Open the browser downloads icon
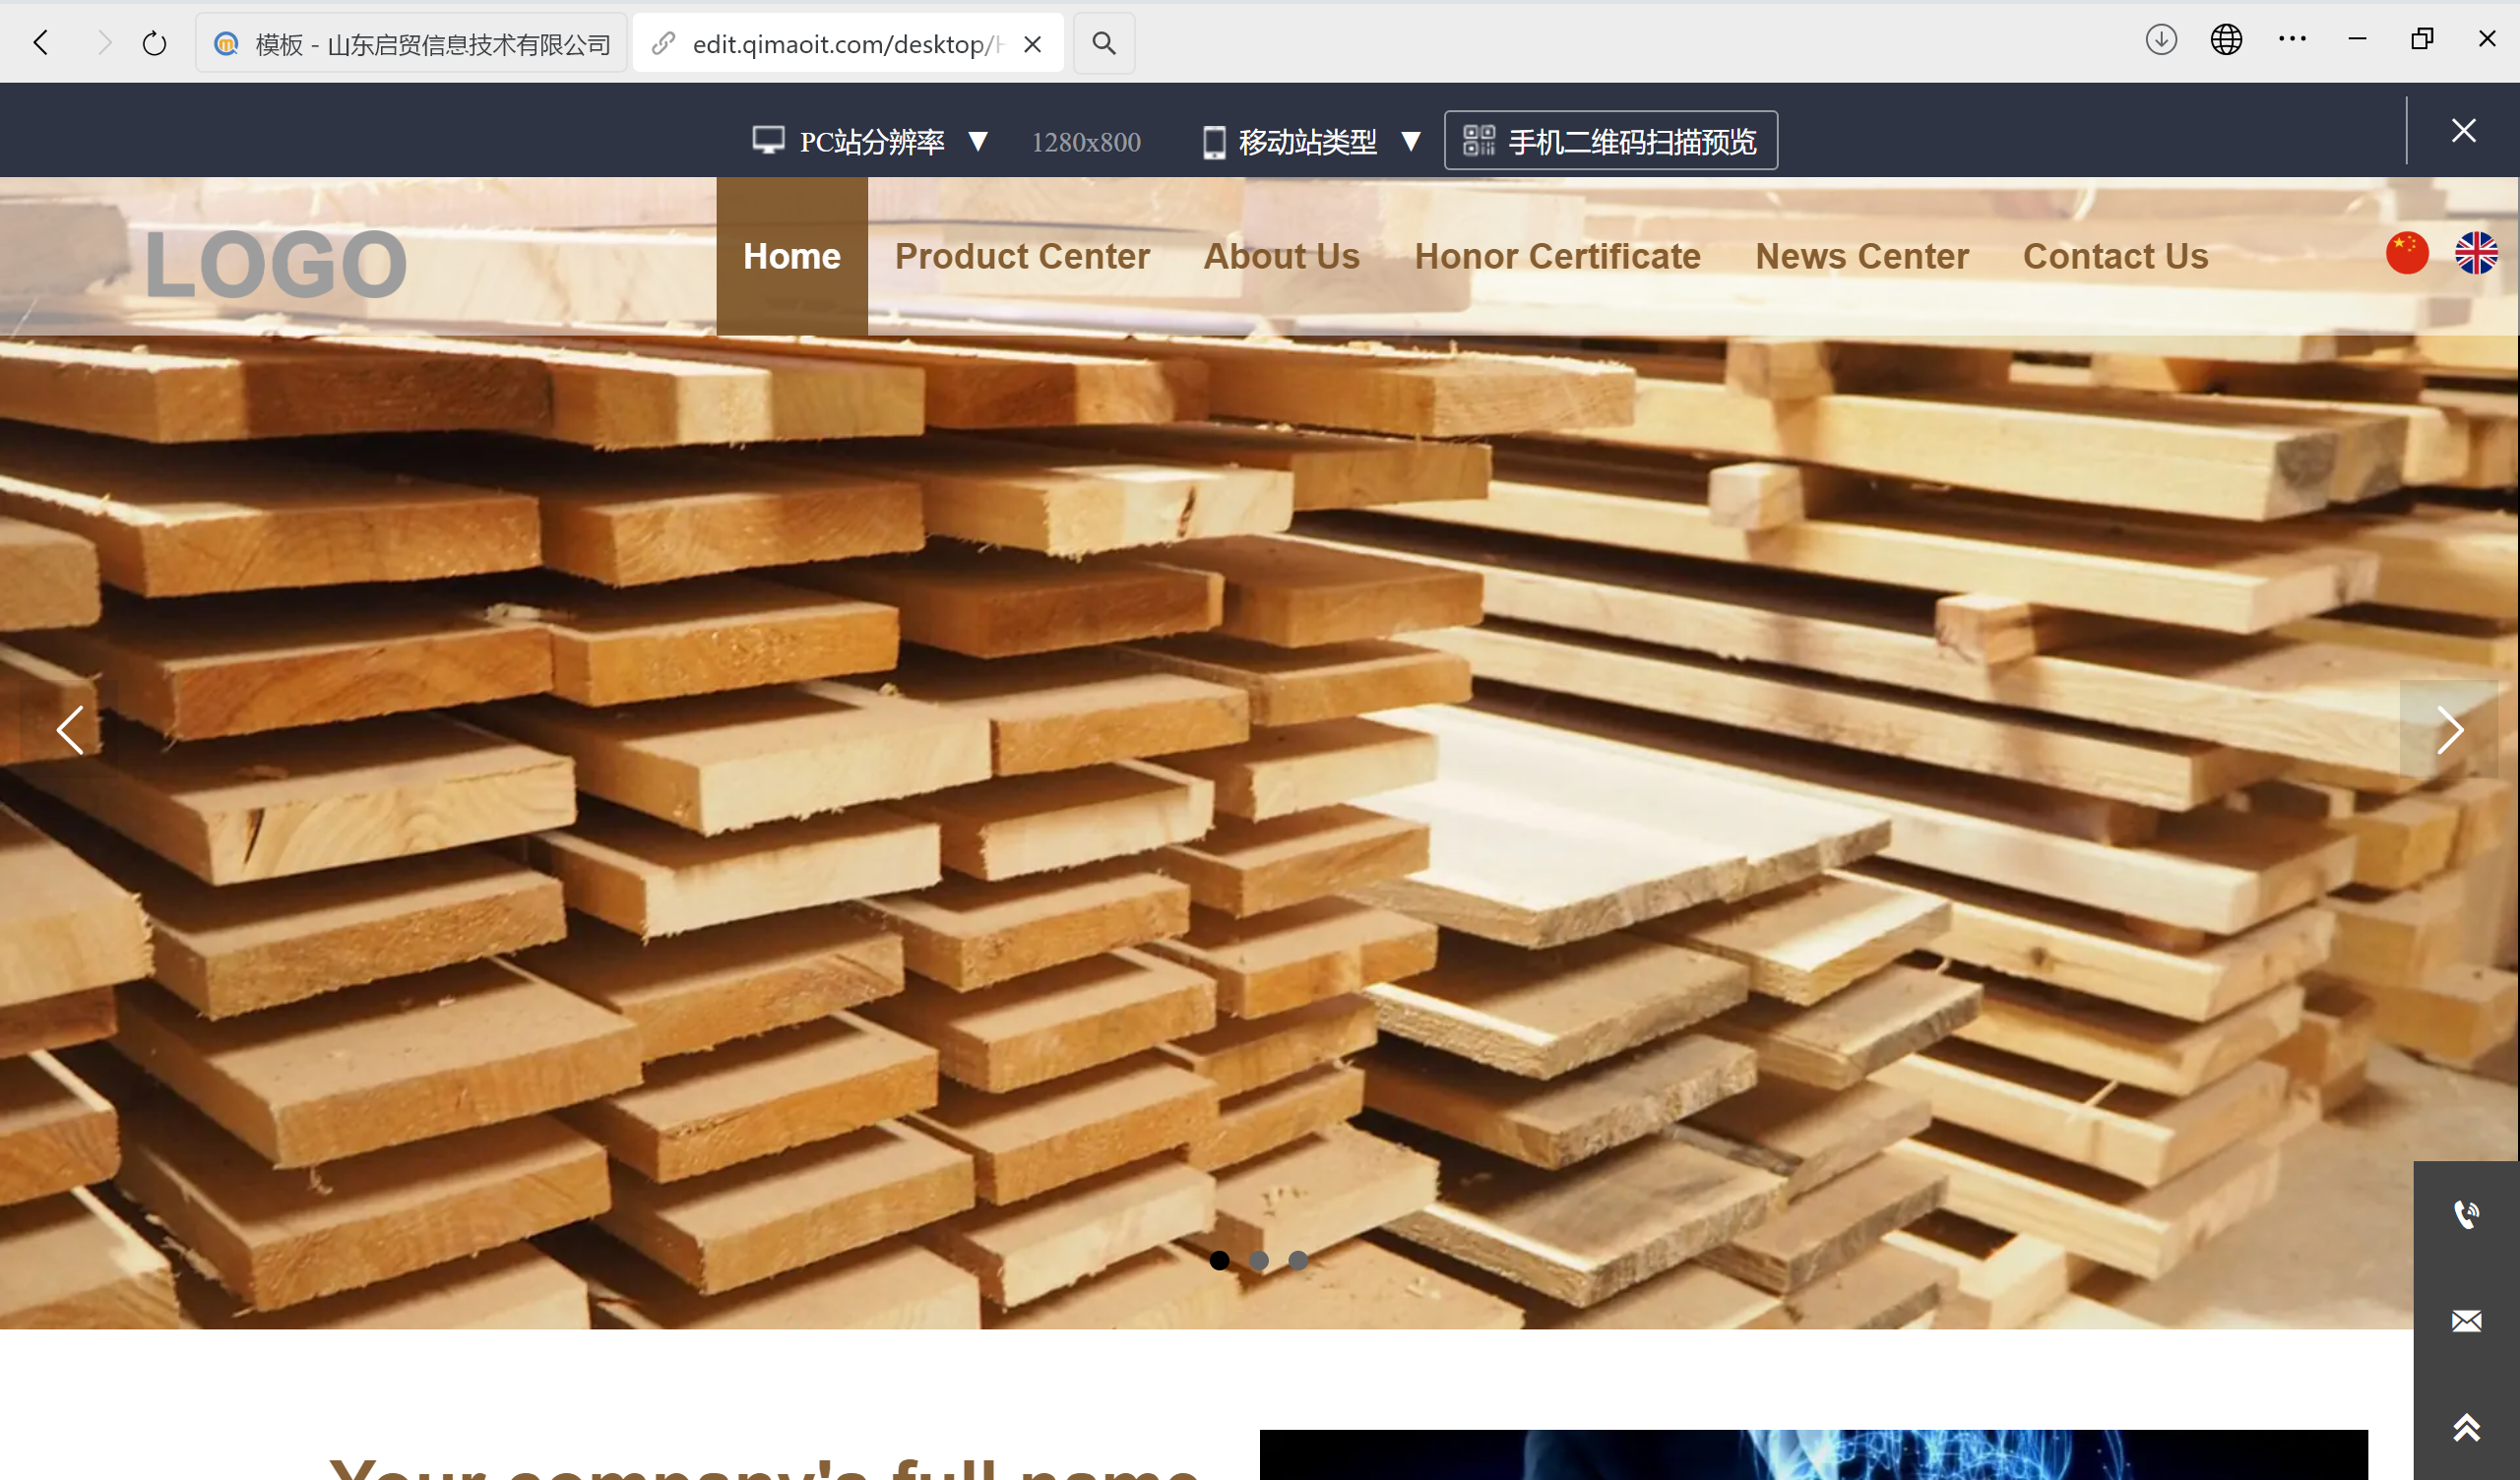This screenshot has width=2520, height=1480. [2161, 40]
